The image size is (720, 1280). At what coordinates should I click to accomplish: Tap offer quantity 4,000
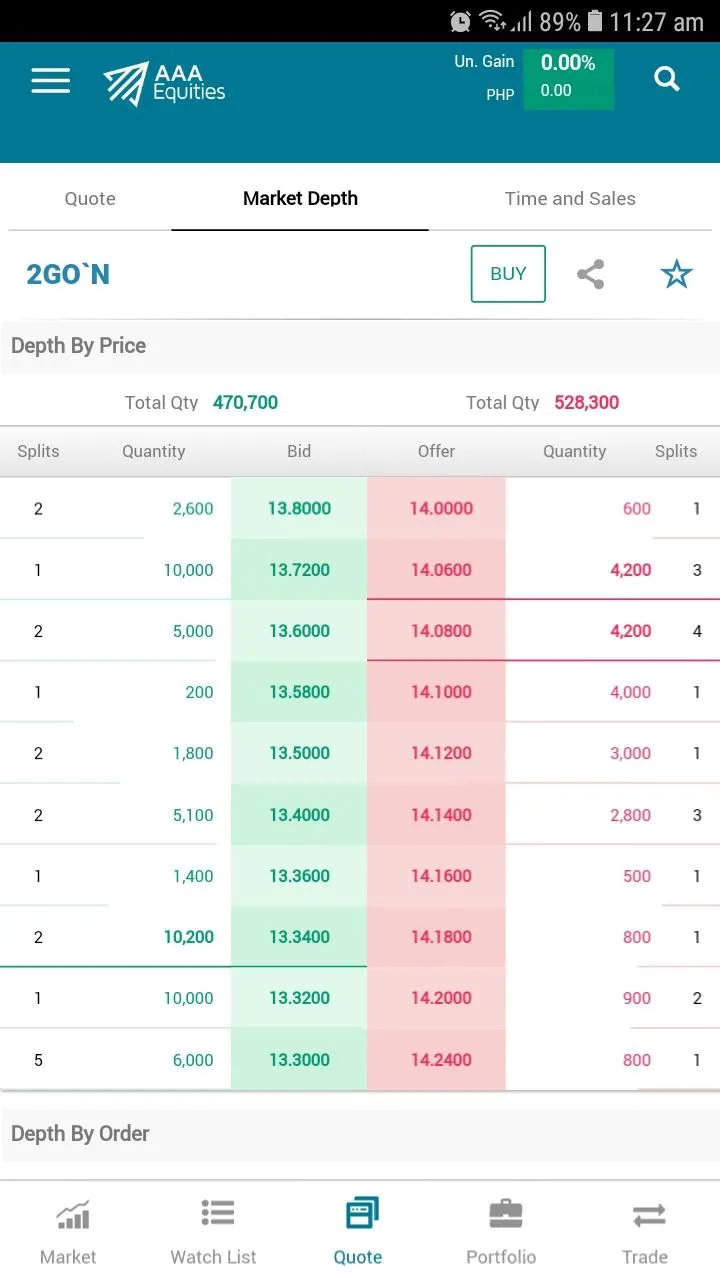631,692
